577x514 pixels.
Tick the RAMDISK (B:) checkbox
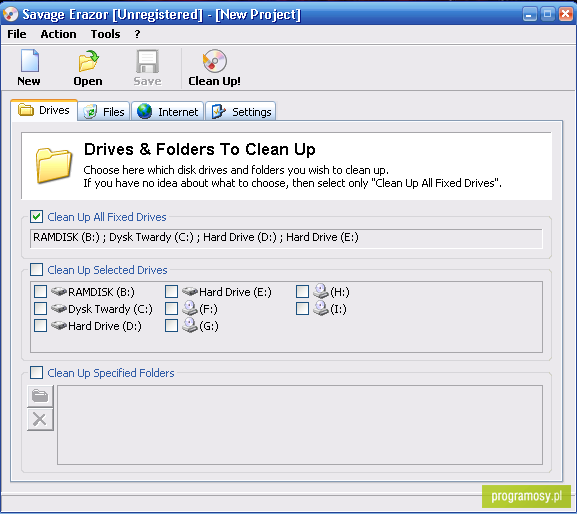tap(40, 291)
